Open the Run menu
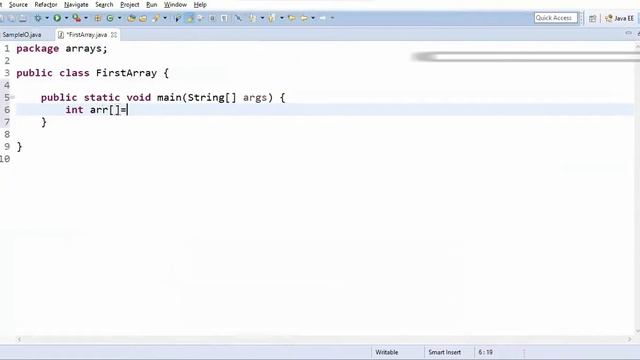The height and width of the screenshot is (360, 640). coord(151,4)
